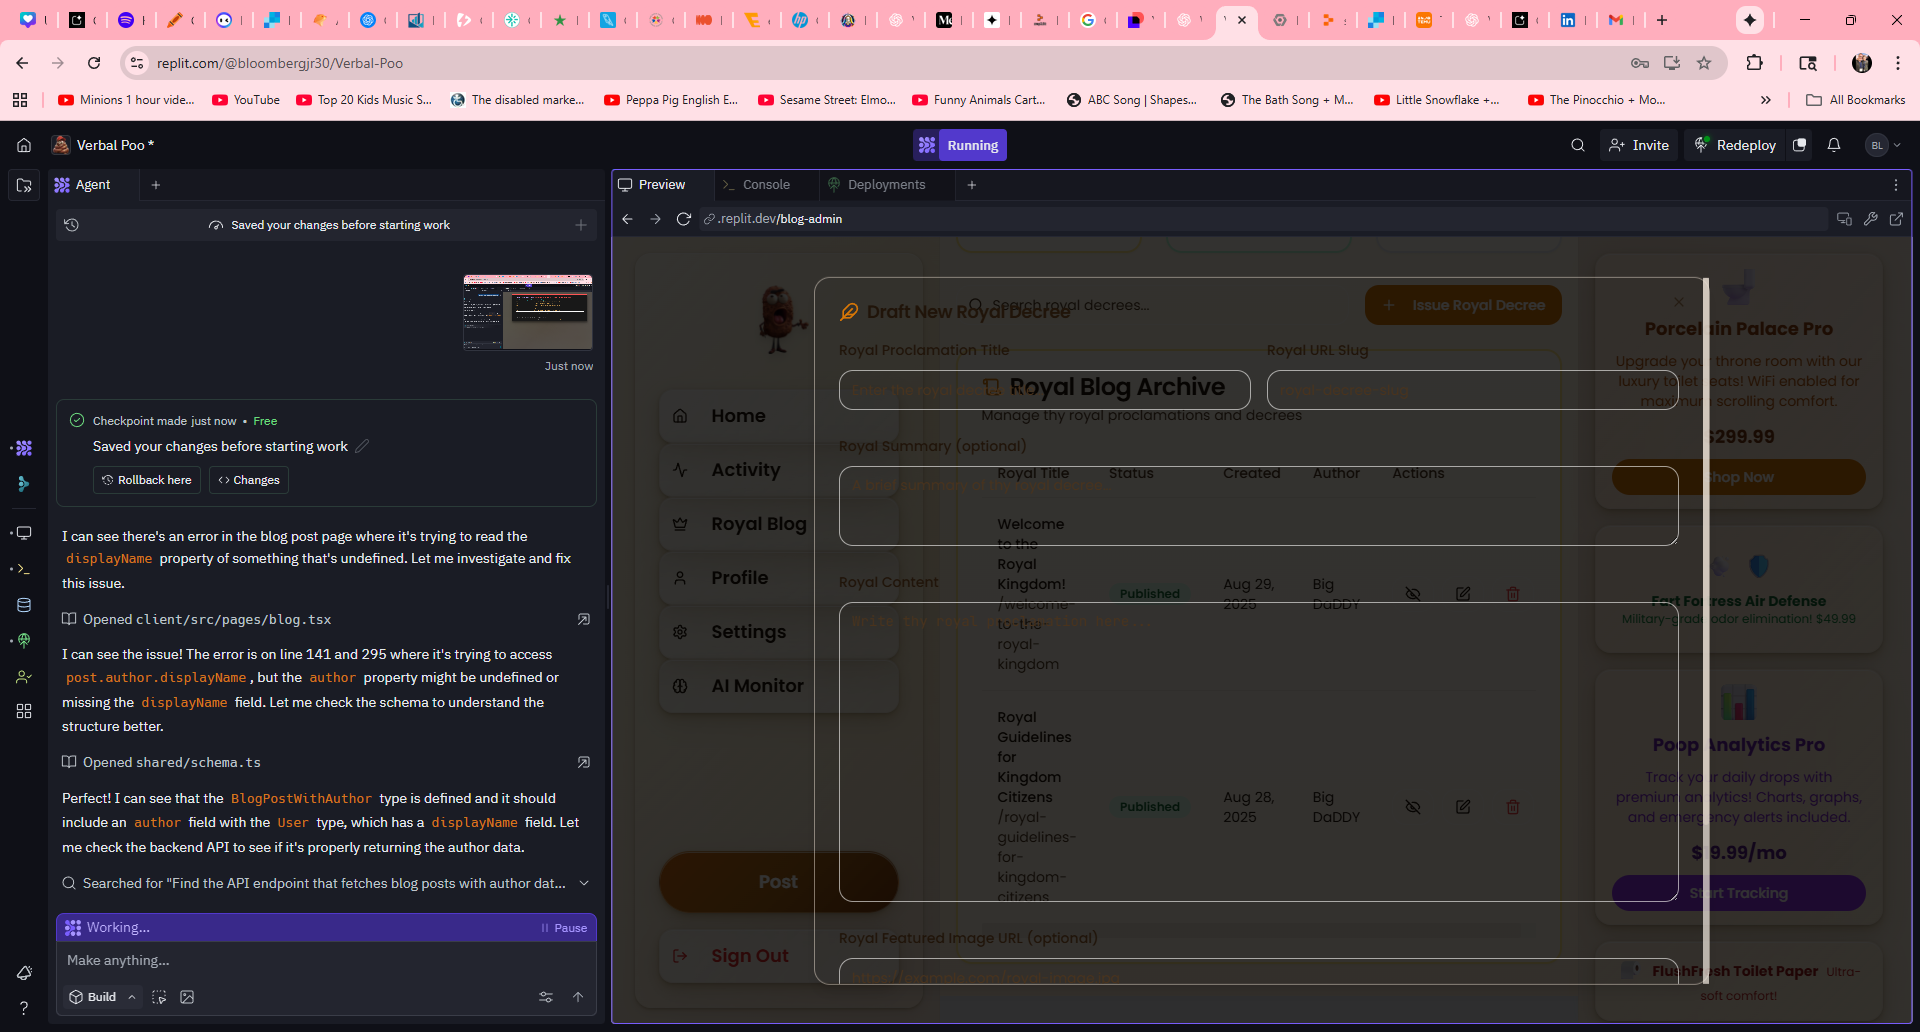Pause the working agent

coord(564,928)
